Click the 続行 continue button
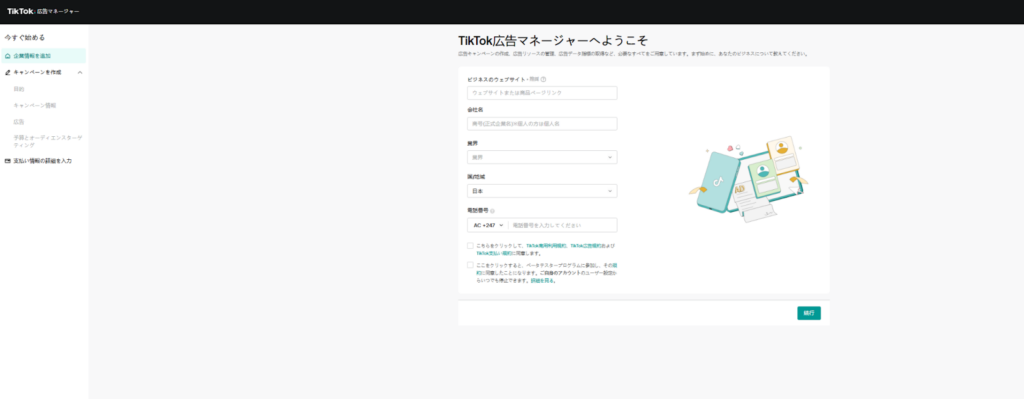Viewport: 1024px width, 399px height. (x=808, y=313)
